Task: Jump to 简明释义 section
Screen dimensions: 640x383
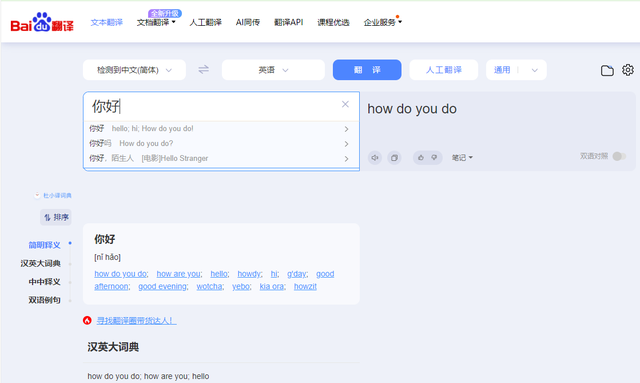Action: tap(44, 245)
